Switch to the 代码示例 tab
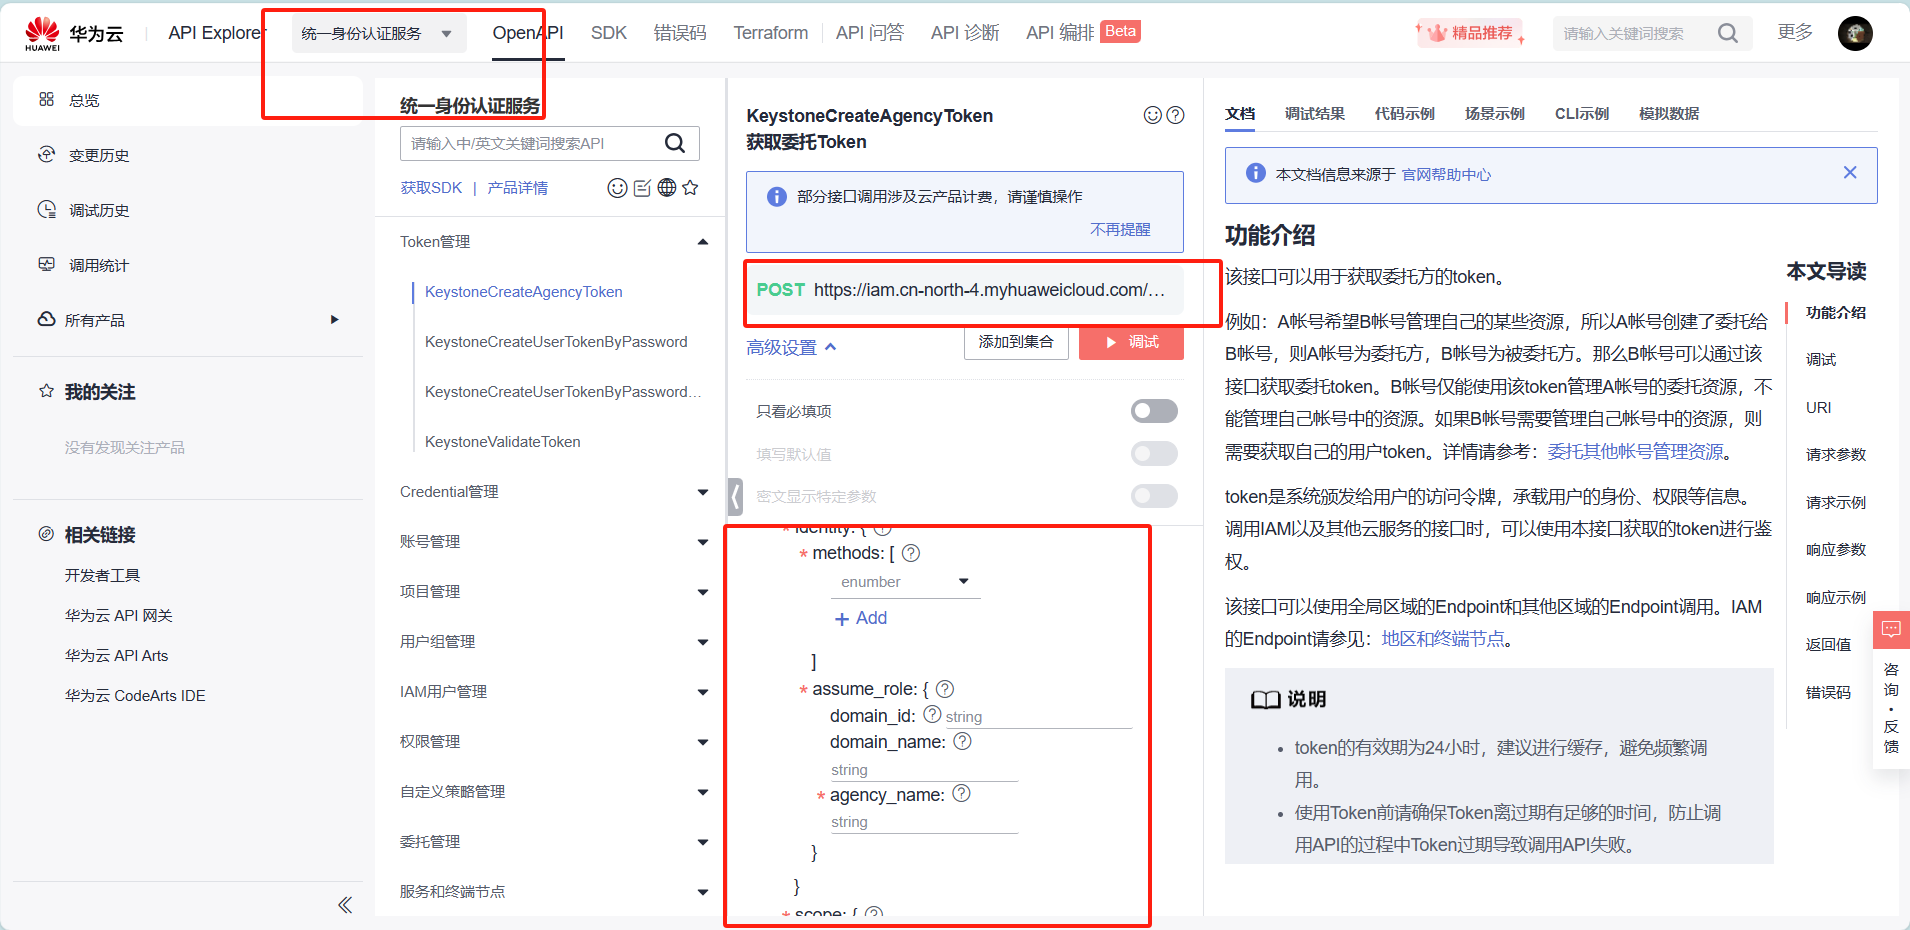 pos(1404,113)
